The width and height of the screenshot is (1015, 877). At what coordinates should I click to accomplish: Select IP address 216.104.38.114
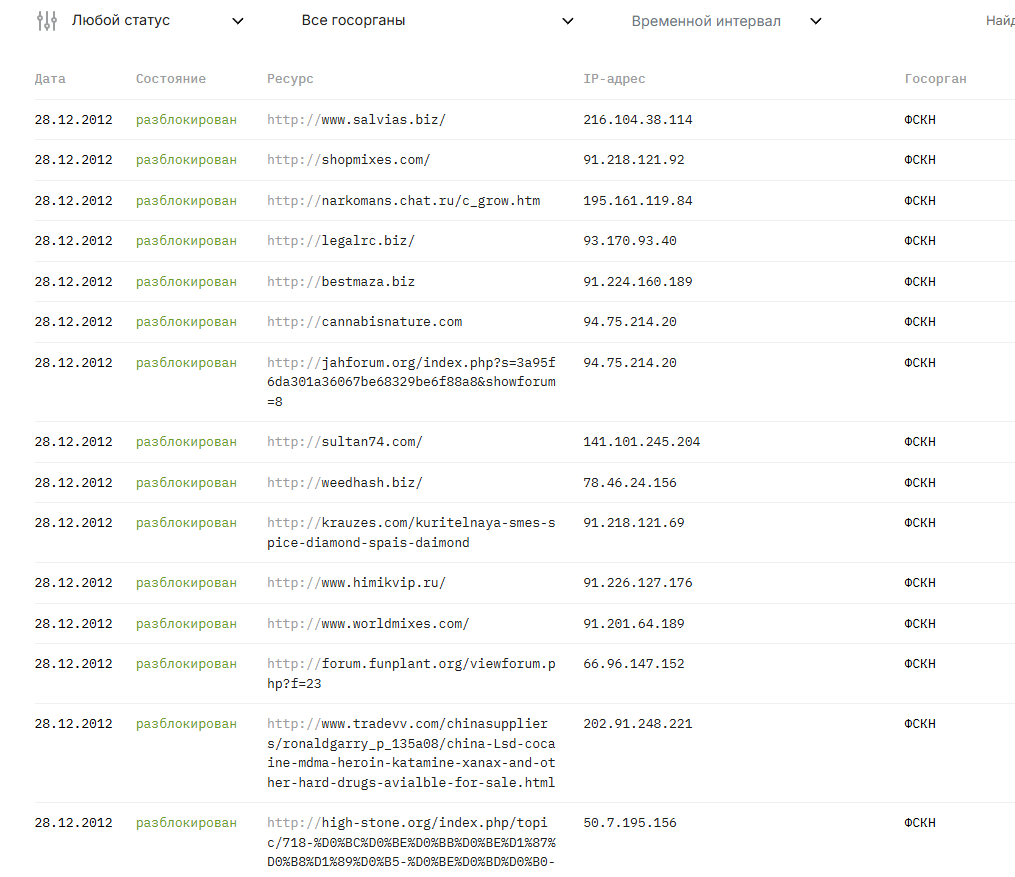638,120
